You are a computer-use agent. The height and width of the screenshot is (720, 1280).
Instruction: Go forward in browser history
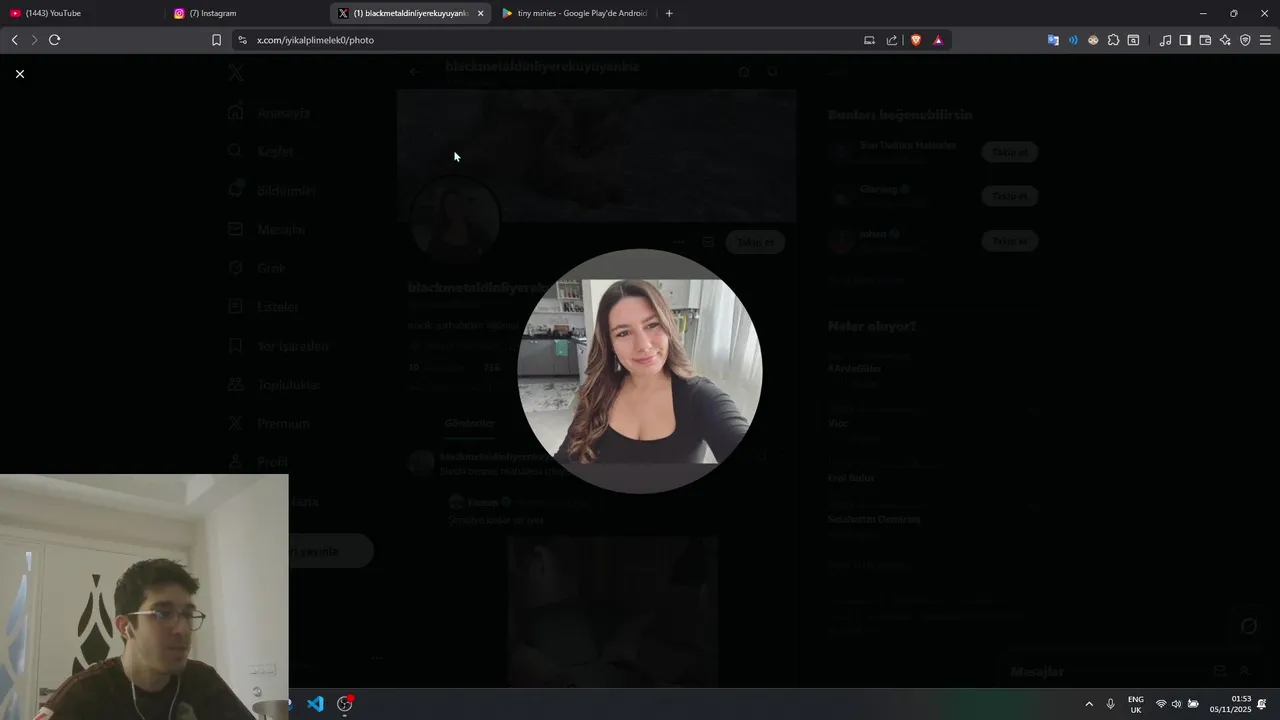coord(34,40)
